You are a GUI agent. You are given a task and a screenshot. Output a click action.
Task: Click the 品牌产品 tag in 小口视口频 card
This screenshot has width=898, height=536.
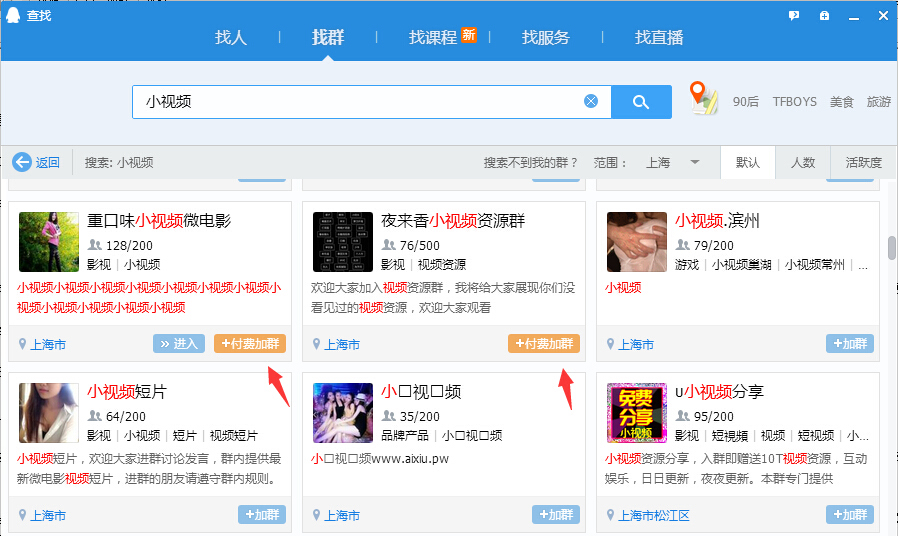click(x=405, y=436)
